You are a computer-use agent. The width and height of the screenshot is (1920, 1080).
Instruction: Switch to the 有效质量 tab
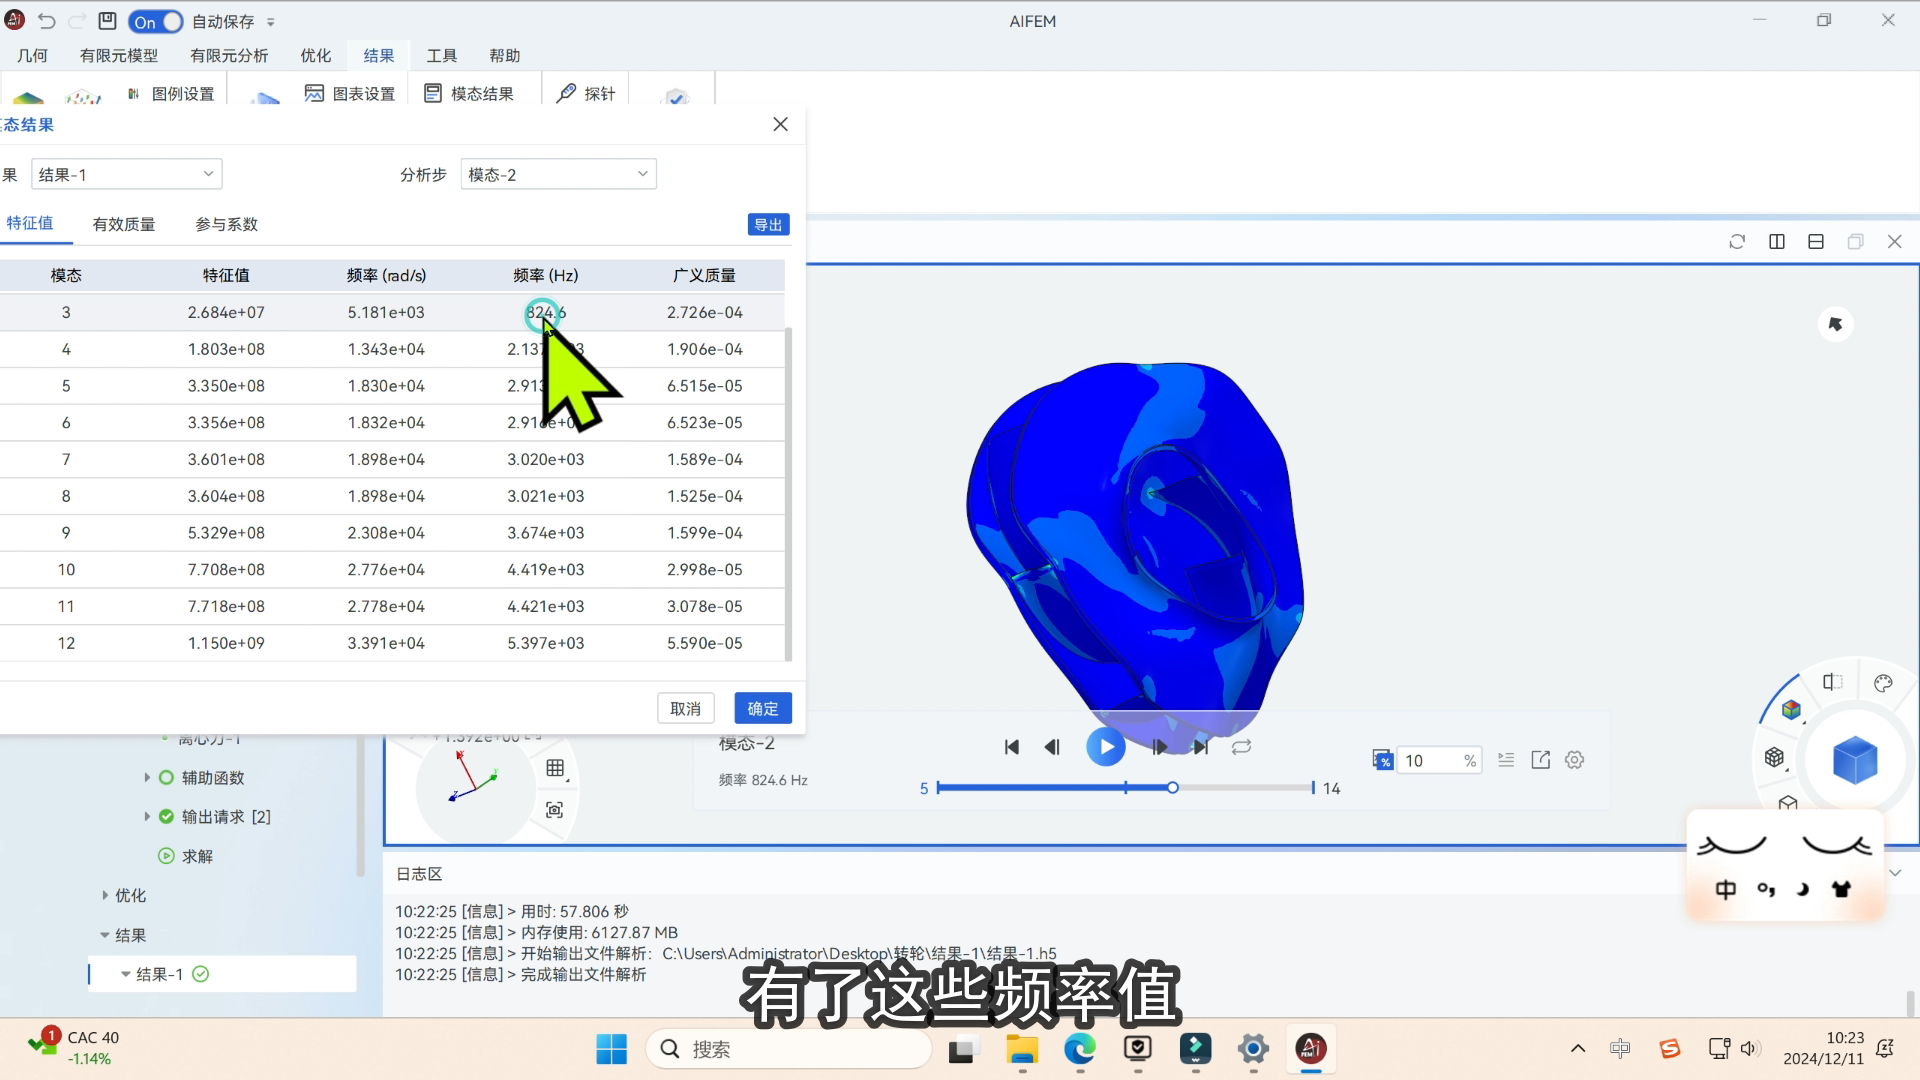[x=124, y=224]
